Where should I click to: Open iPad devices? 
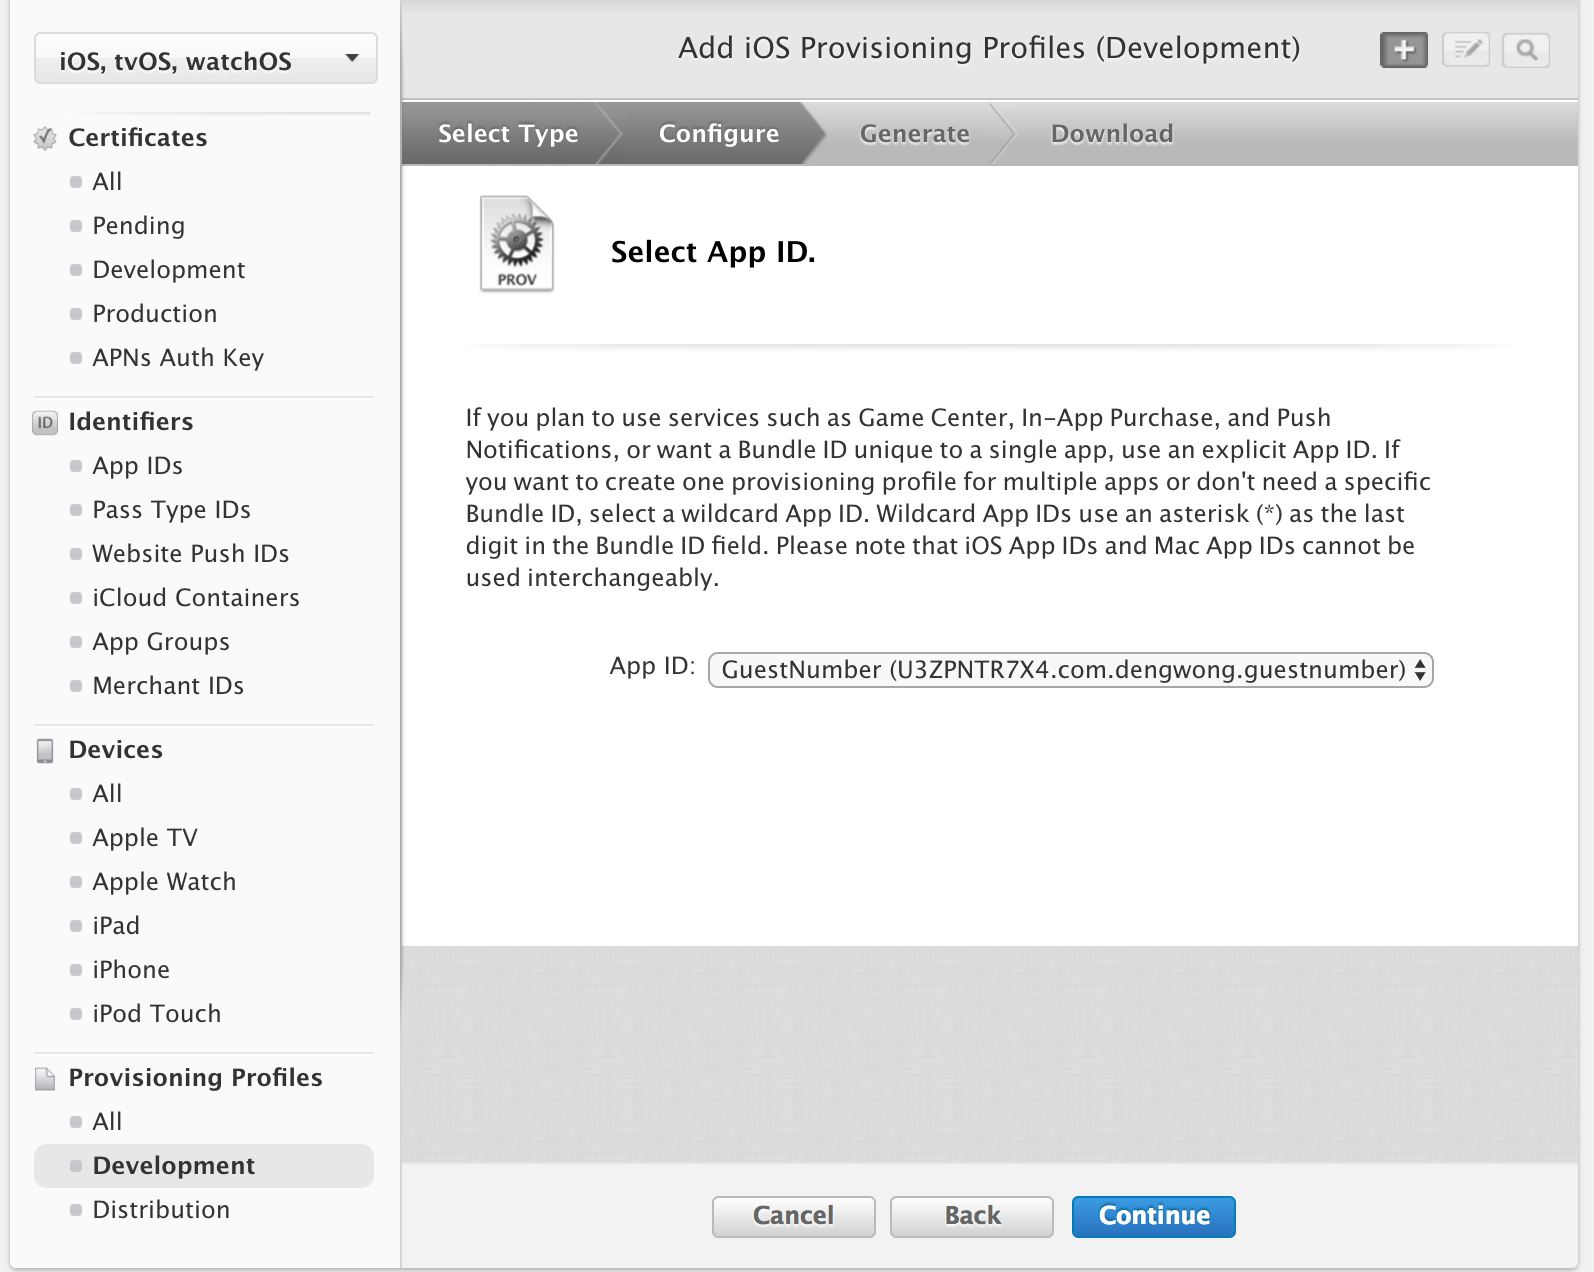pyautogui.click(x=116, y=926)
